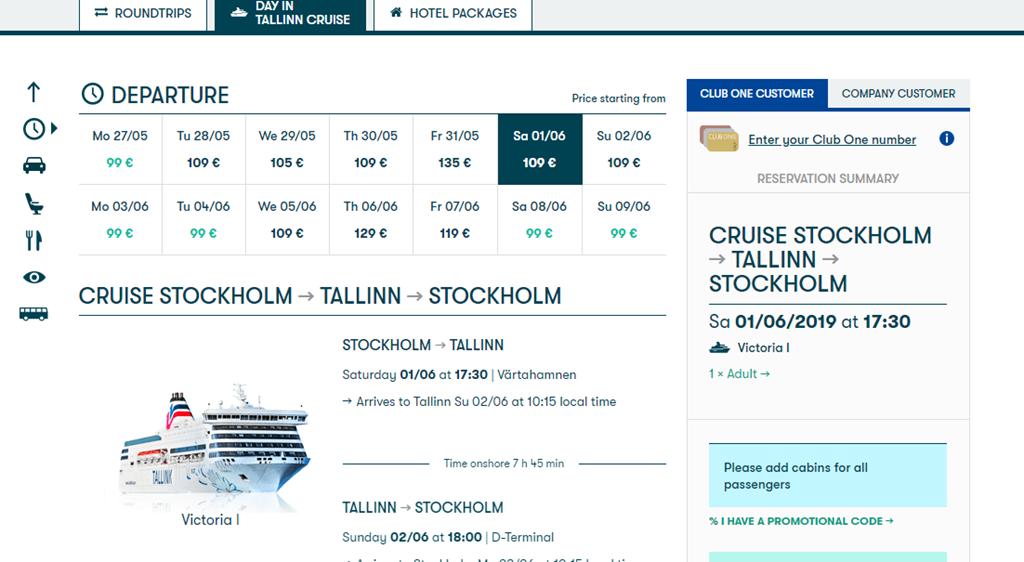The image size is (1024, 562).
Task: Click the STOCKHOLM → TALLINN leg heading
Action: [x=423, y=345]
